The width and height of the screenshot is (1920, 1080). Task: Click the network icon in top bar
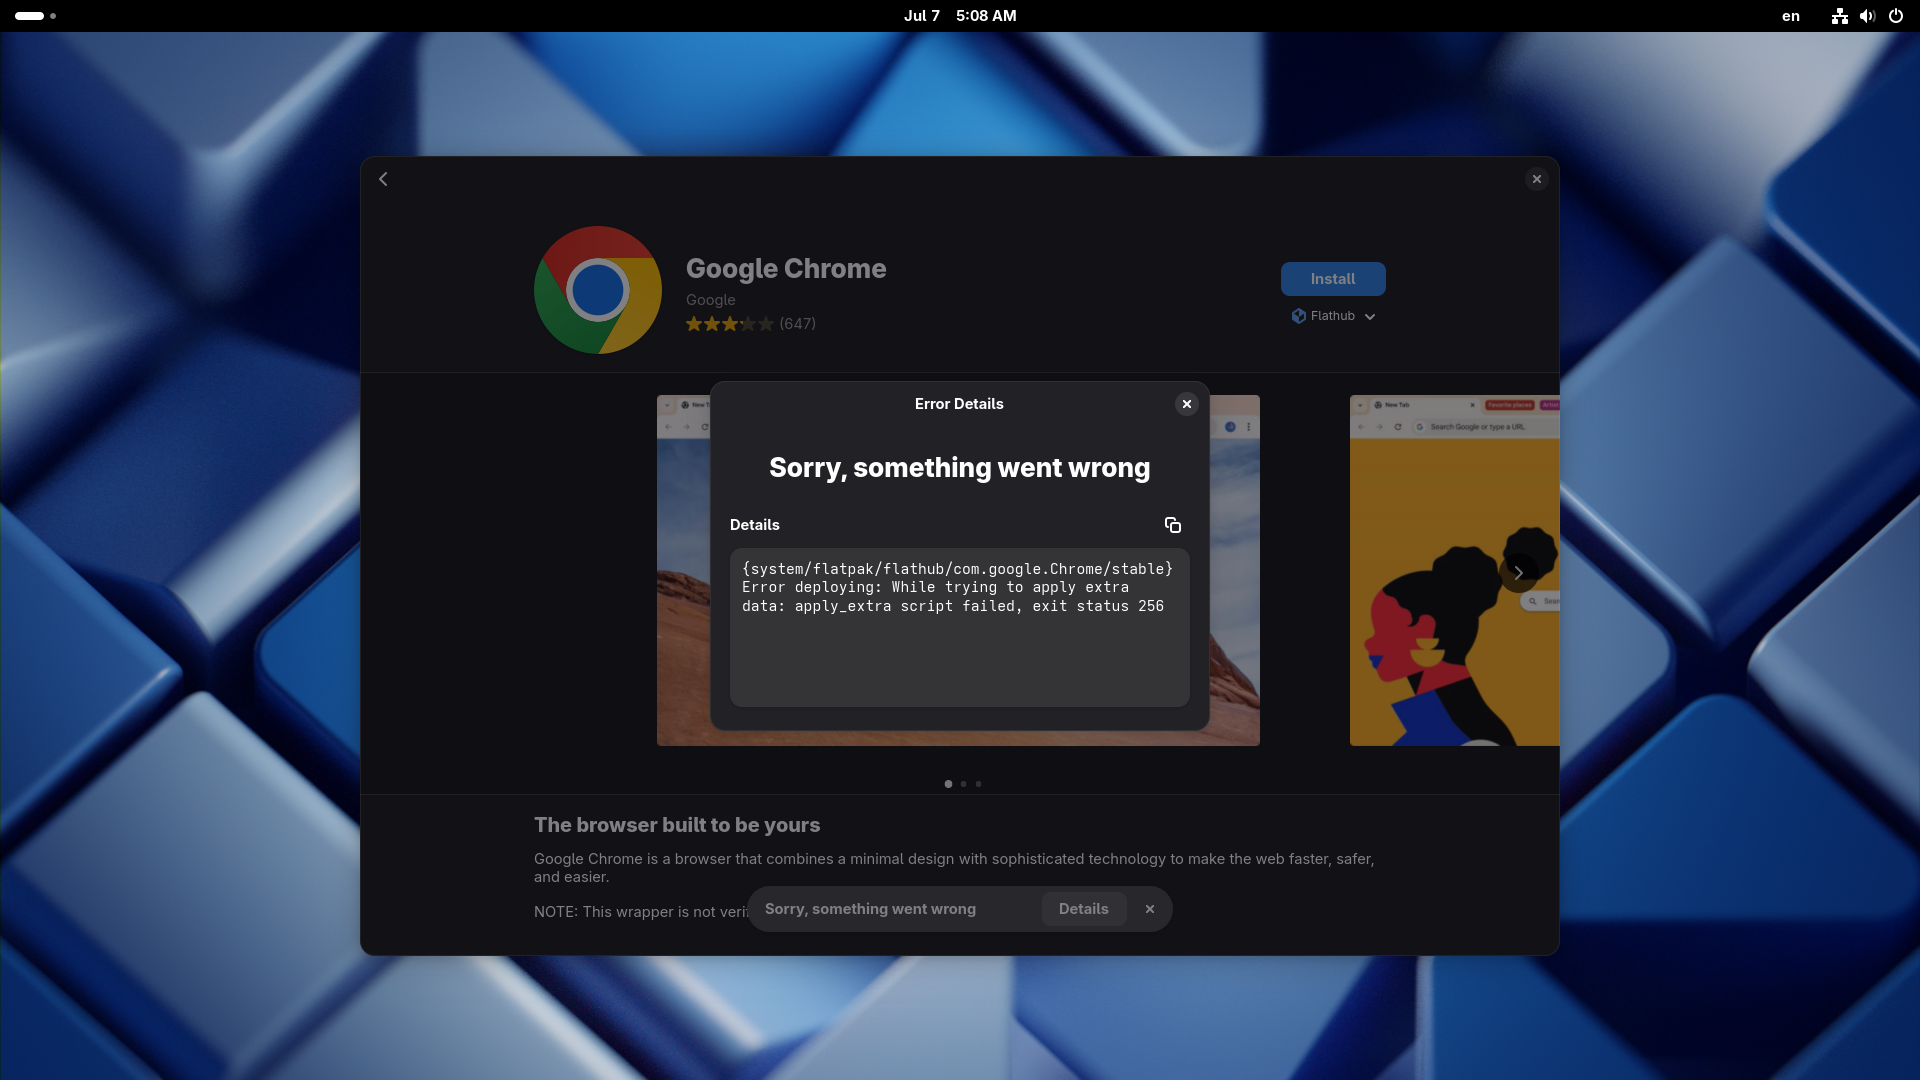(1839, 16)
